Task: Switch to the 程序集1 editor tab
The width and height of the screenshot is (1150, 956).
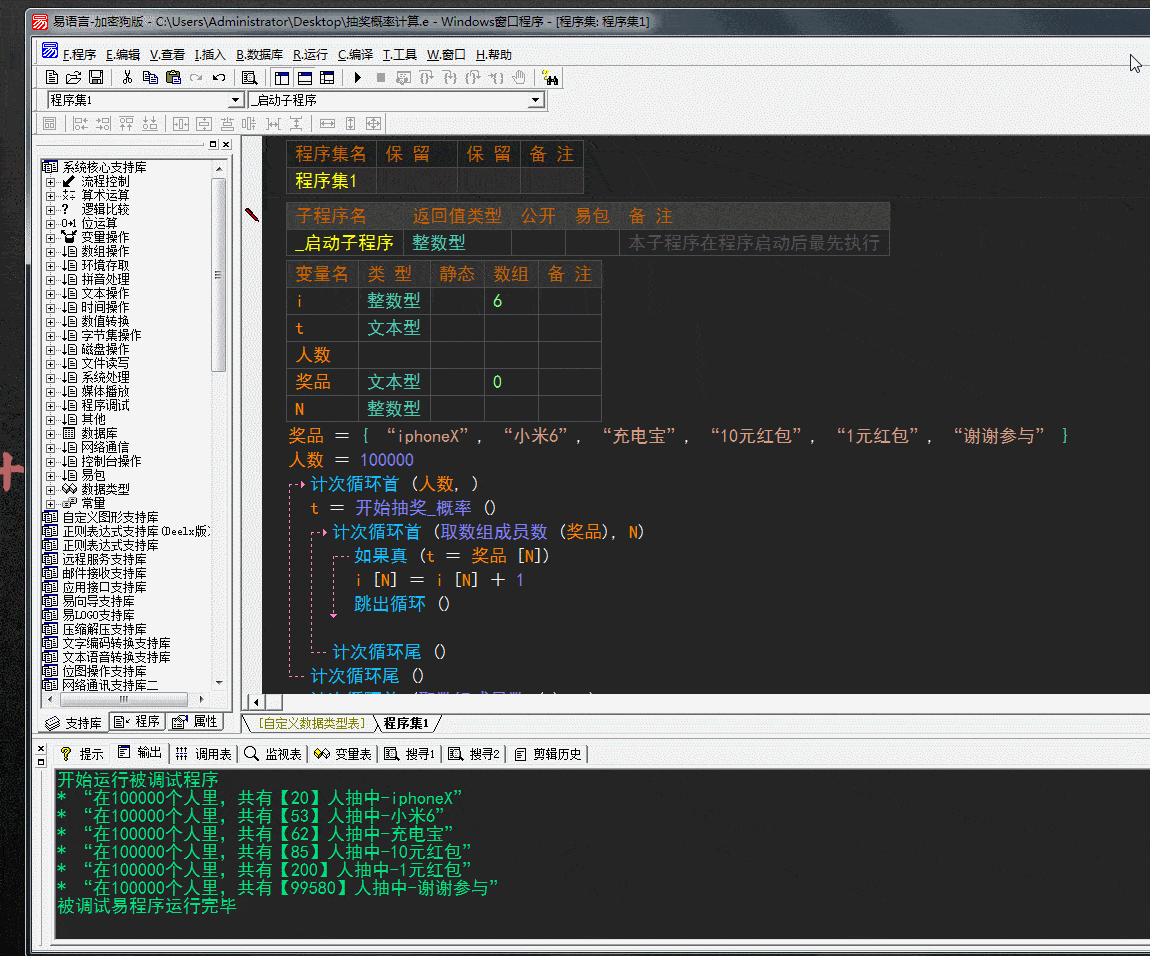Action: pos(406,723)
